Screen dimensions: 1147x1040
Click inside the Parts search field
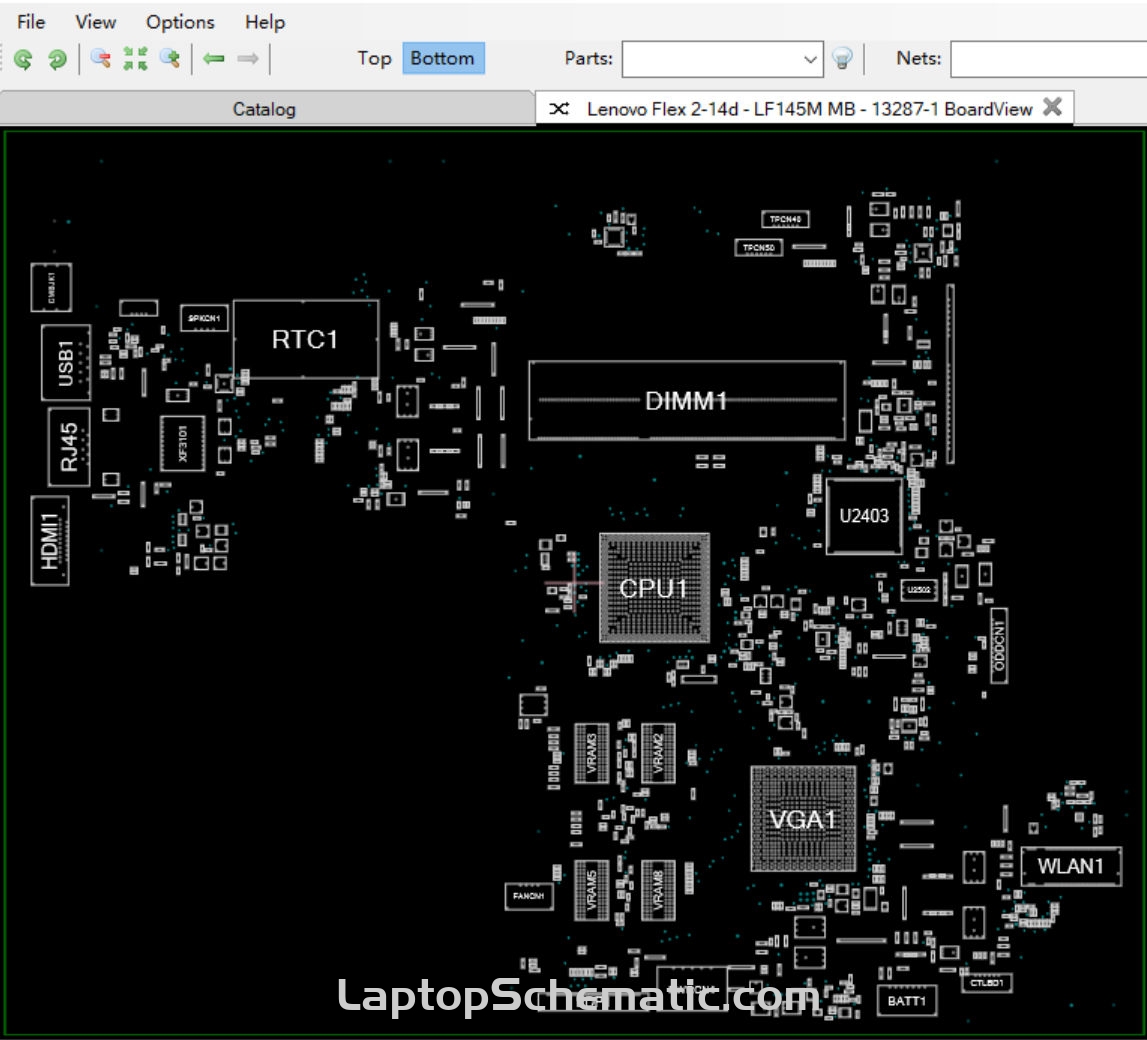711,59
